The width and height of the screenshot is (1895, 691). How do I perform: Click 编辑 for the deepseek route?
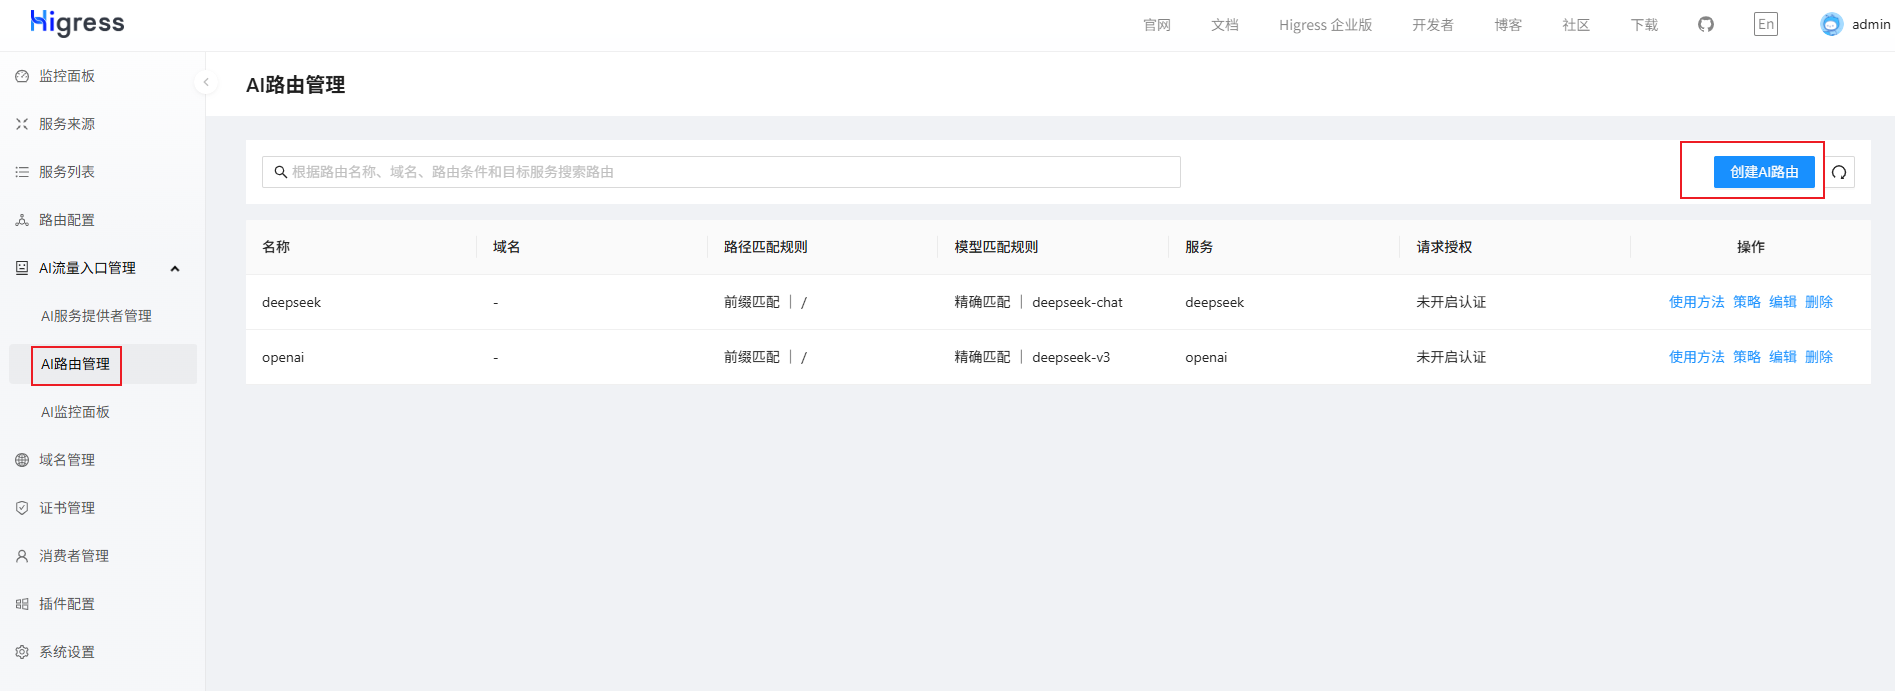pyautogui.click(x=1782, y=302)
